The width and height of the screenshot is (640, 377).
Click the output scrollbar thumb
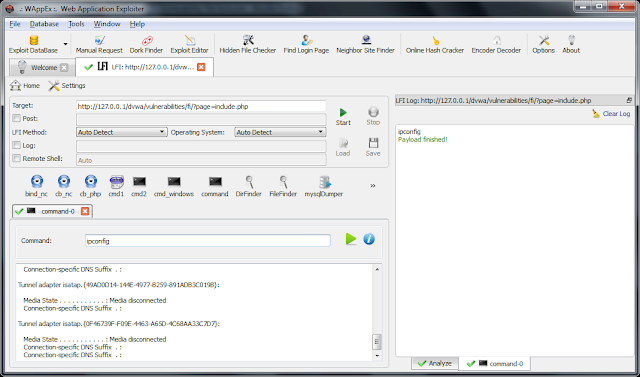point(377,342)
